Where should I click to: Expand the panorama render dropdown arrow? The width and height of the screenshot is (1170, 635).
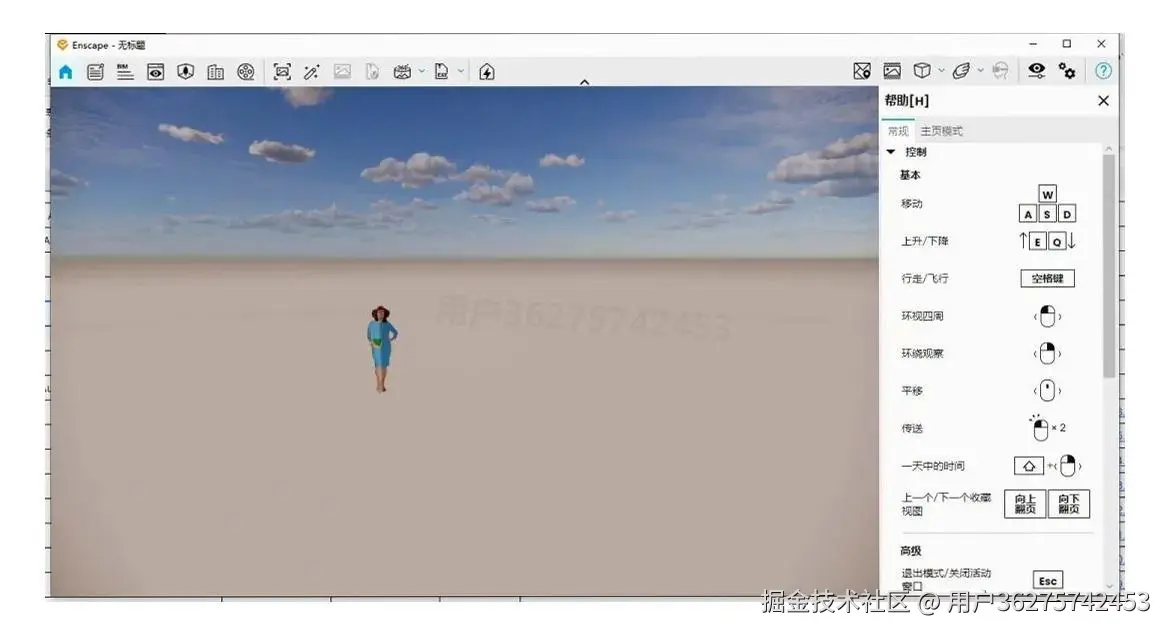422,72
